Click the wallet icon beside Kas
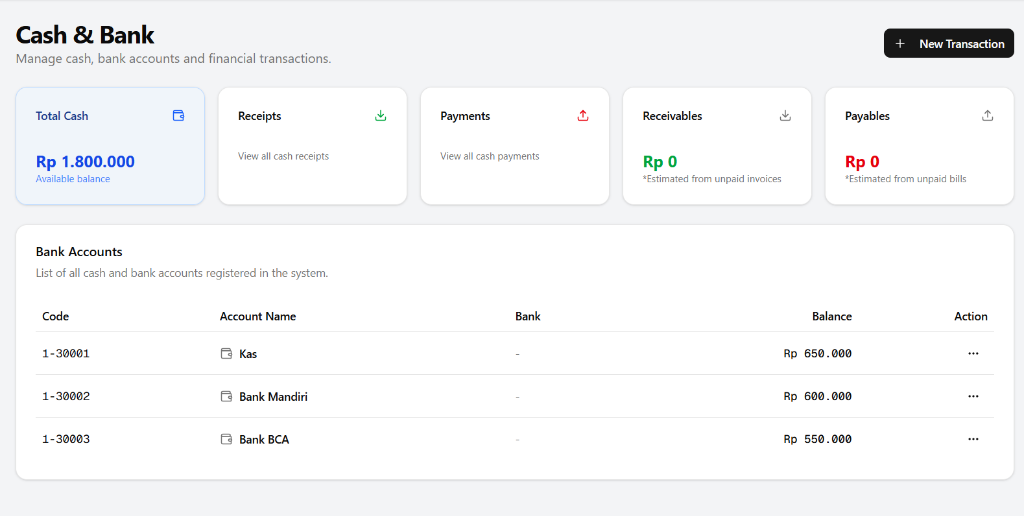 (227, 353)
